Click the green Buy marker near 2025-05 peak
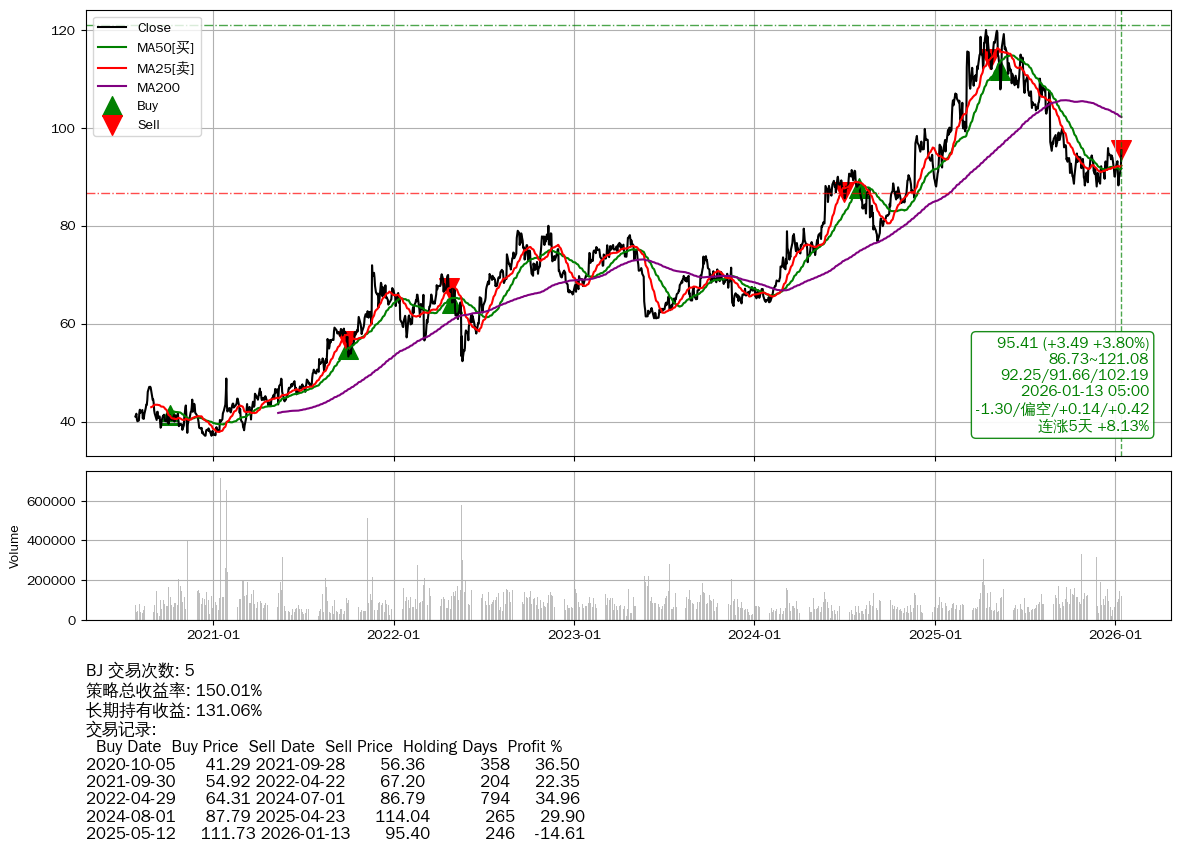This screenshot has height=852, width=1180. click(999, 69)
